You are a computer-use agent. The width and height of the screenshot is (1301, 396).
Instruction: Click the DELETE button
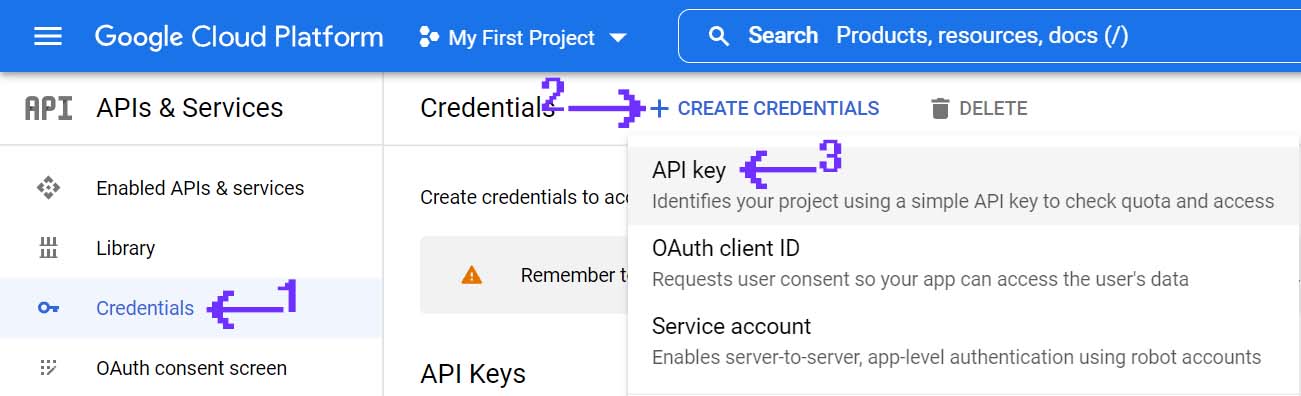tap(978, 108)
